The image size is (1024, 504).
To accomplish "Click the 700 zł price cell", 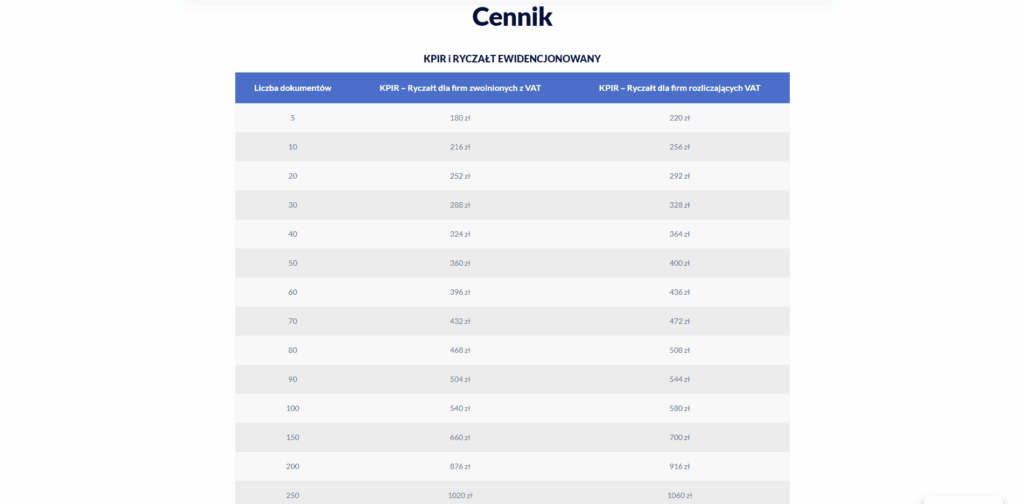I will click(x=679, y=437).
